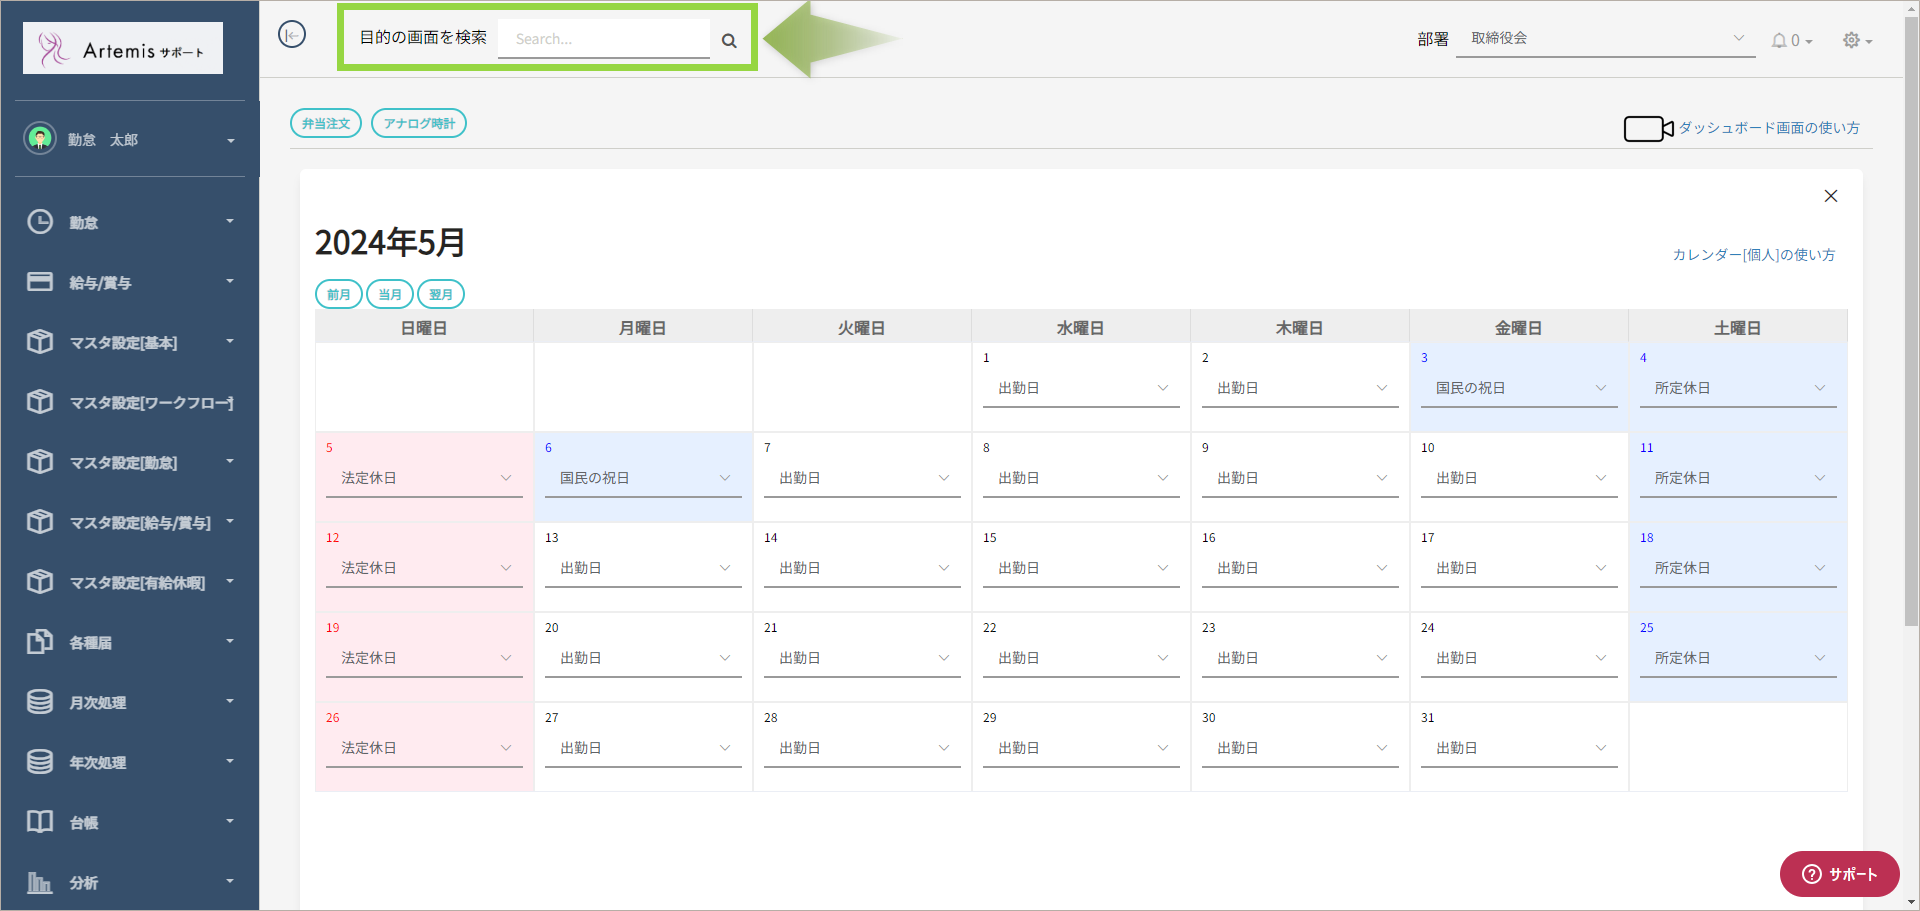Click the 給与/賞与 card icon

[x=40, y=282]
